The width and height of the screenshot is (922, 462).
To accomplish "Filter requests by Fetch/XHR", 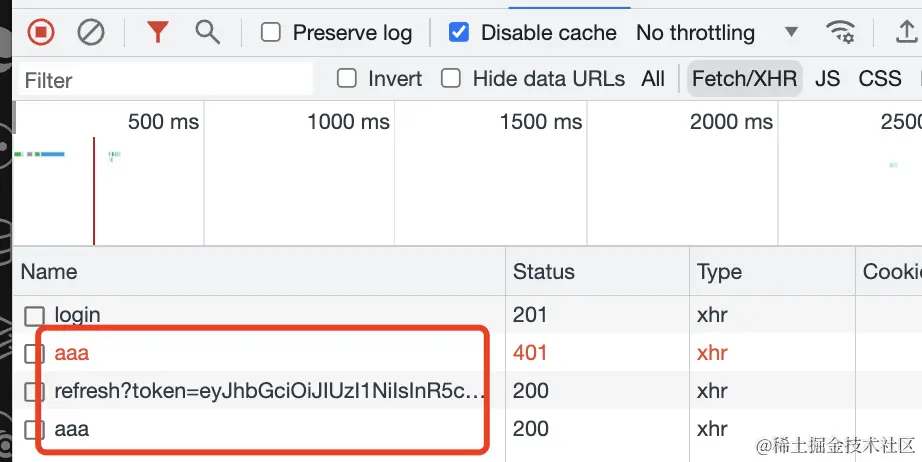I will click(x=744, y=79).
